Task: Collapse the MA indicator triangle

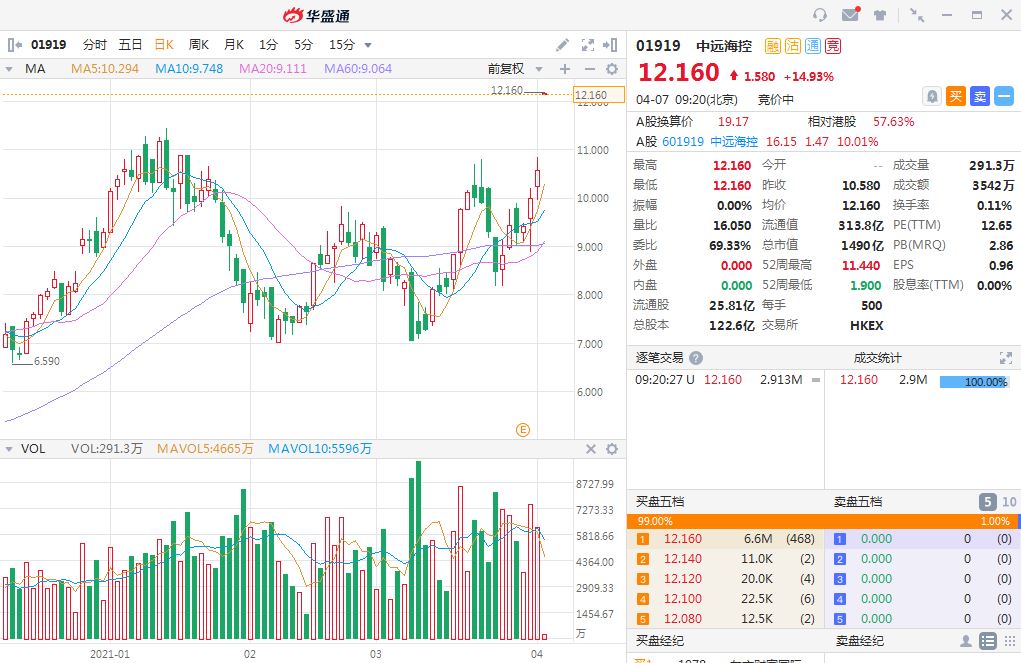Action: point(9,69)
